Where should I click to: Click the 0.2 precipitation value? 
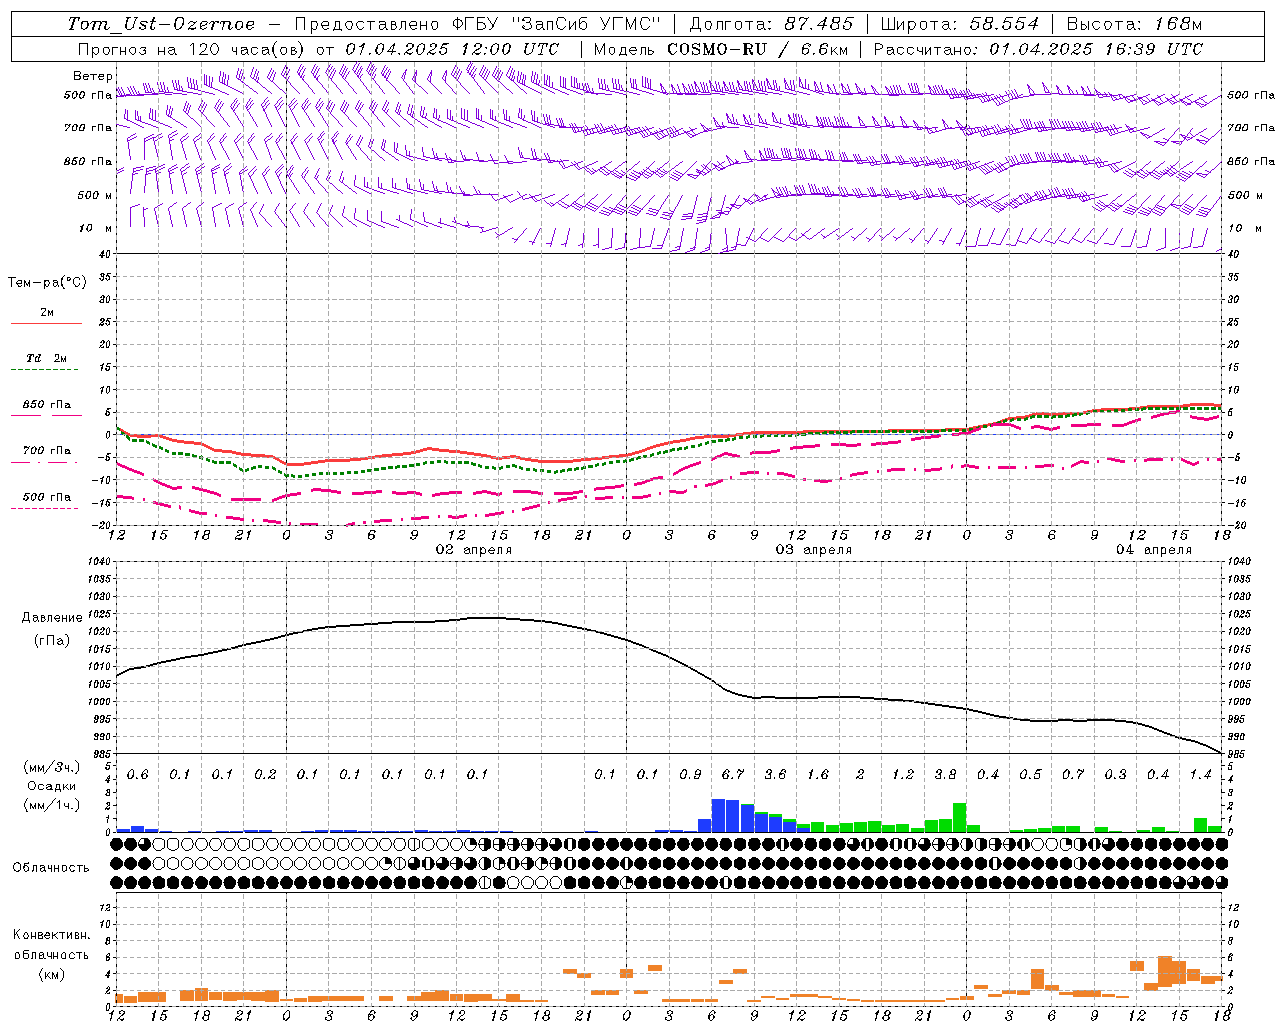tap(265, 775)
